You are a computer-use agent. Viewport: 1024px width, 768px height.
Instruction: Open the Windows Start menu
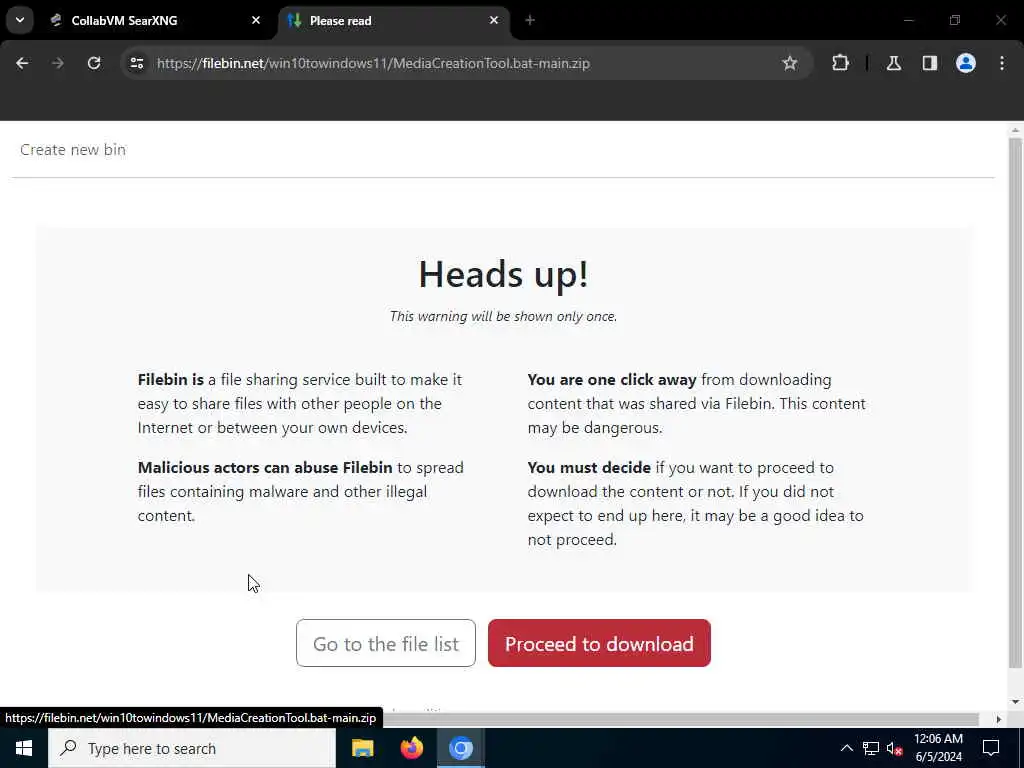pos(24,748)
